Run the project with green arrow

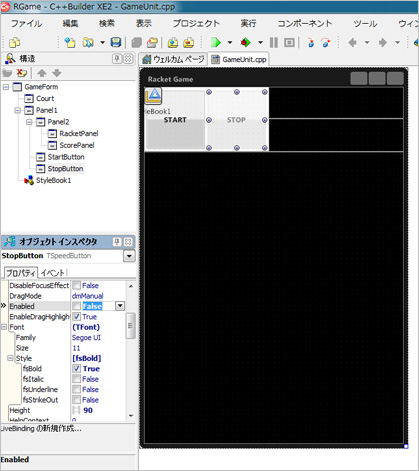[x=216, y=43]
